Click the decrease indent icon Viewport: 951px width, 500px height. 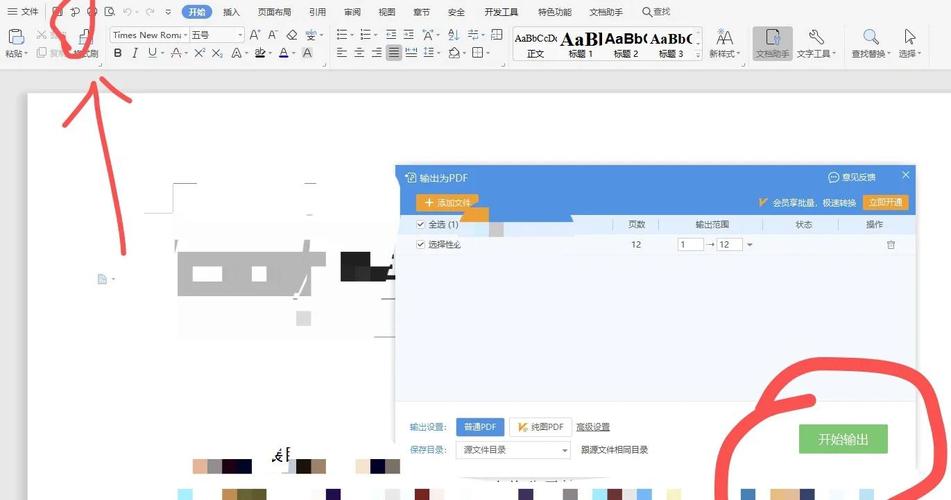[391, 35]
